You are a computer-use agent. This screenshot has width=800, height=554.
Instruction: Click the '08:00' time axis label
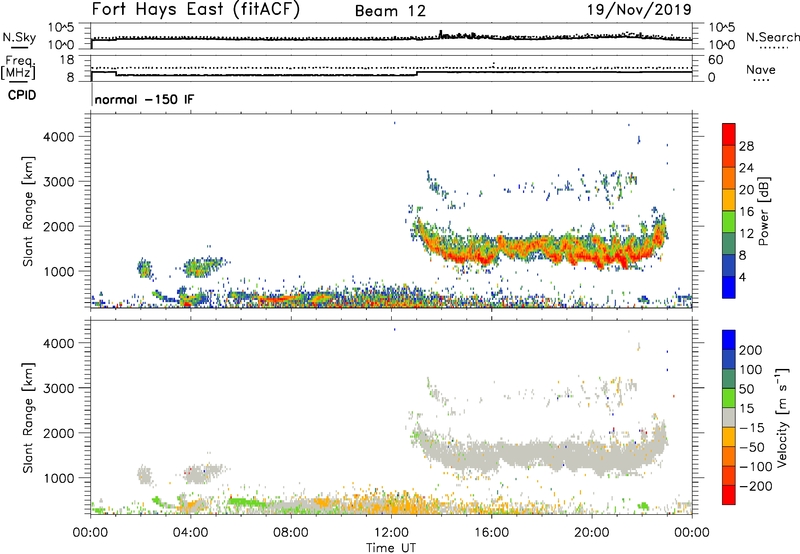[x=291, y=533]
